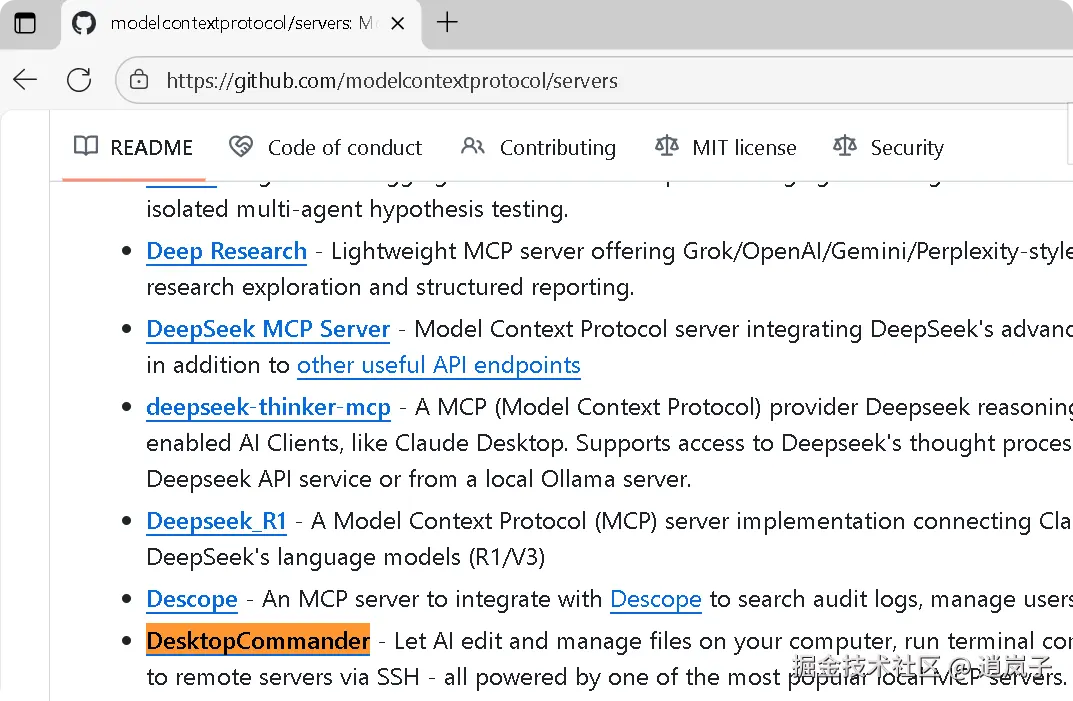Open the Deepseek_R1 link
Viewport: 1073px width, 701px height.
click(217, 521)
